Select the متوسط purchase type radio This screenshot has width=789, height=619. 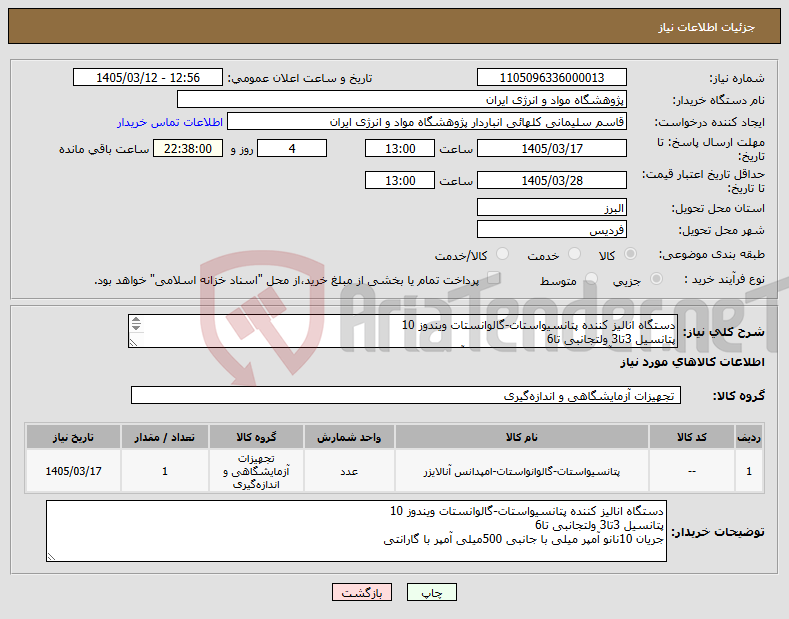(x=591, y=279)
